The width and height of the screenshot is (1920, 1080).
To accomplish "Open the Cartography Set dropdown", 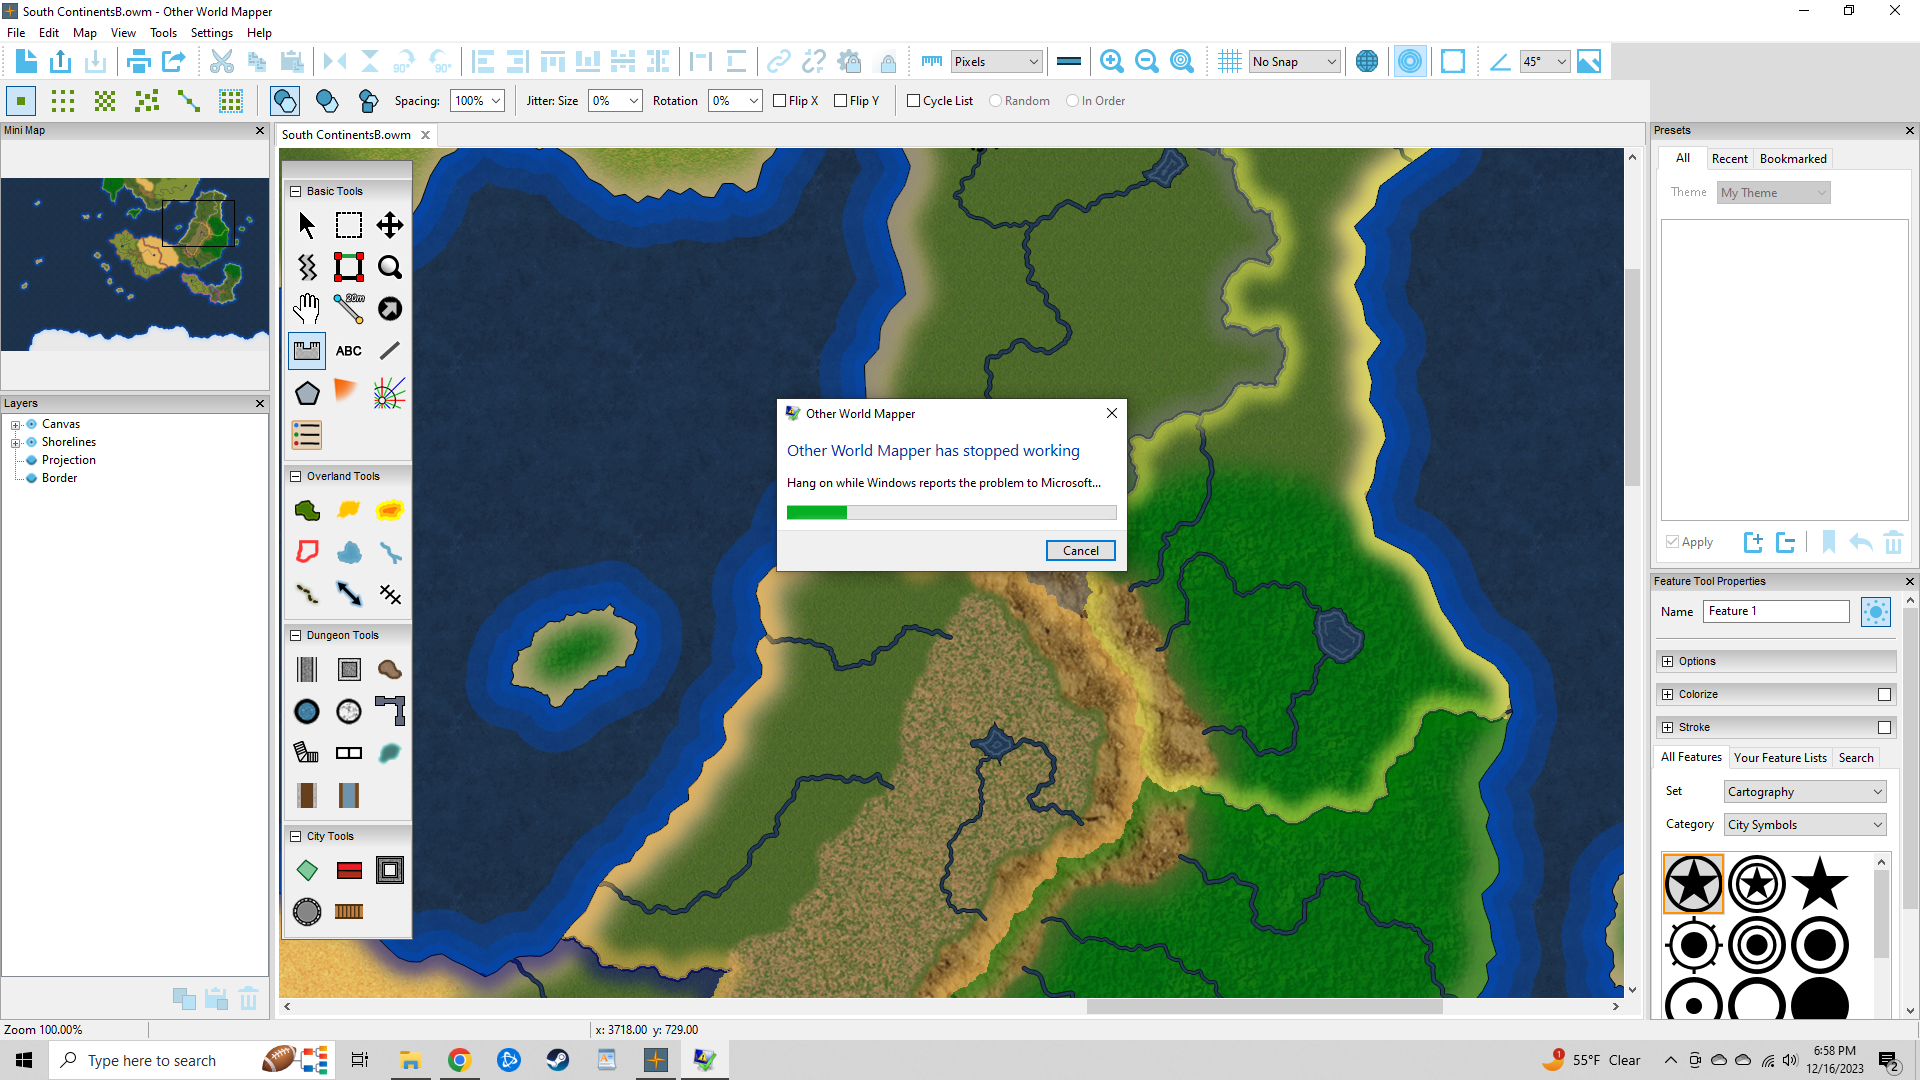I will tap(1806, 792).
